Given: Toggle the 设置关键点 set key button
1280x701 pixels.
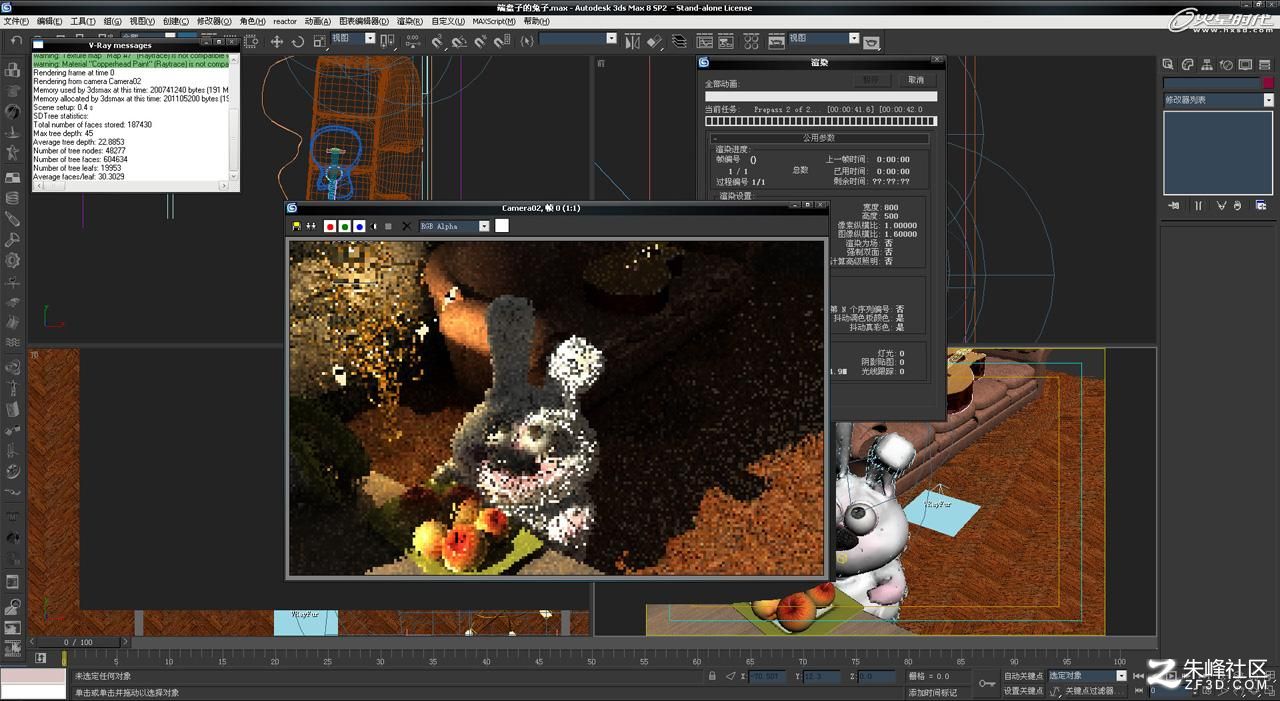Looking at the screenshot, I should coord(1023,690).
